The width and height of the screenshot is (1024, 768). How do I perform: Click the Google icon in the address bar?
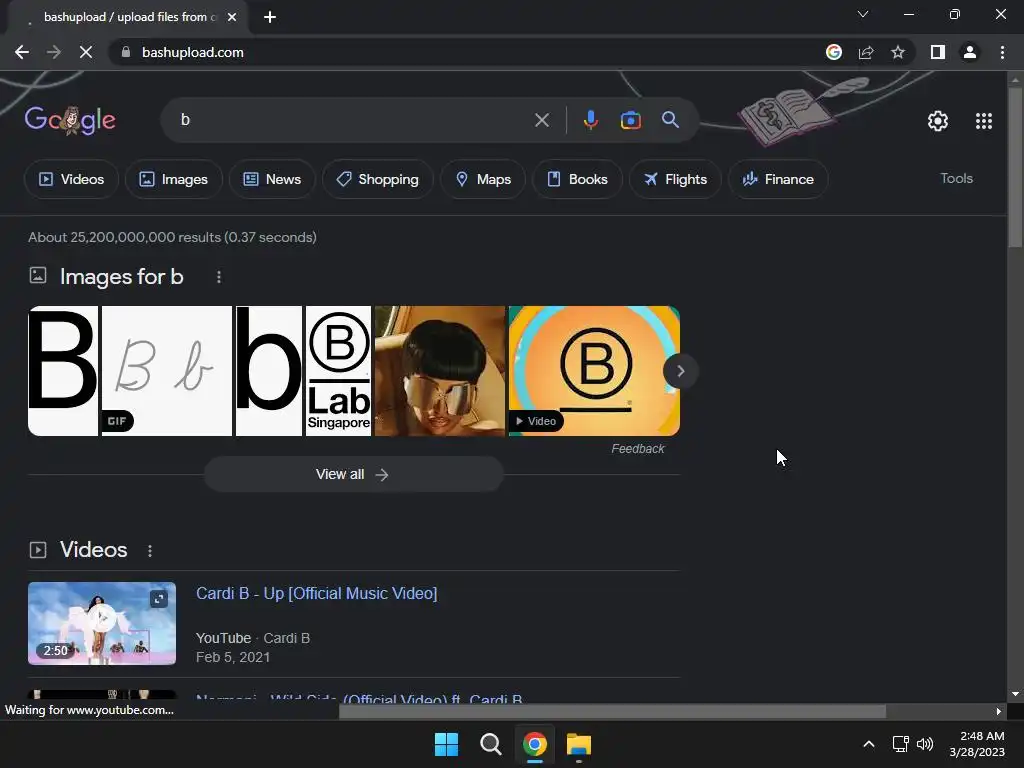(834, 52)
